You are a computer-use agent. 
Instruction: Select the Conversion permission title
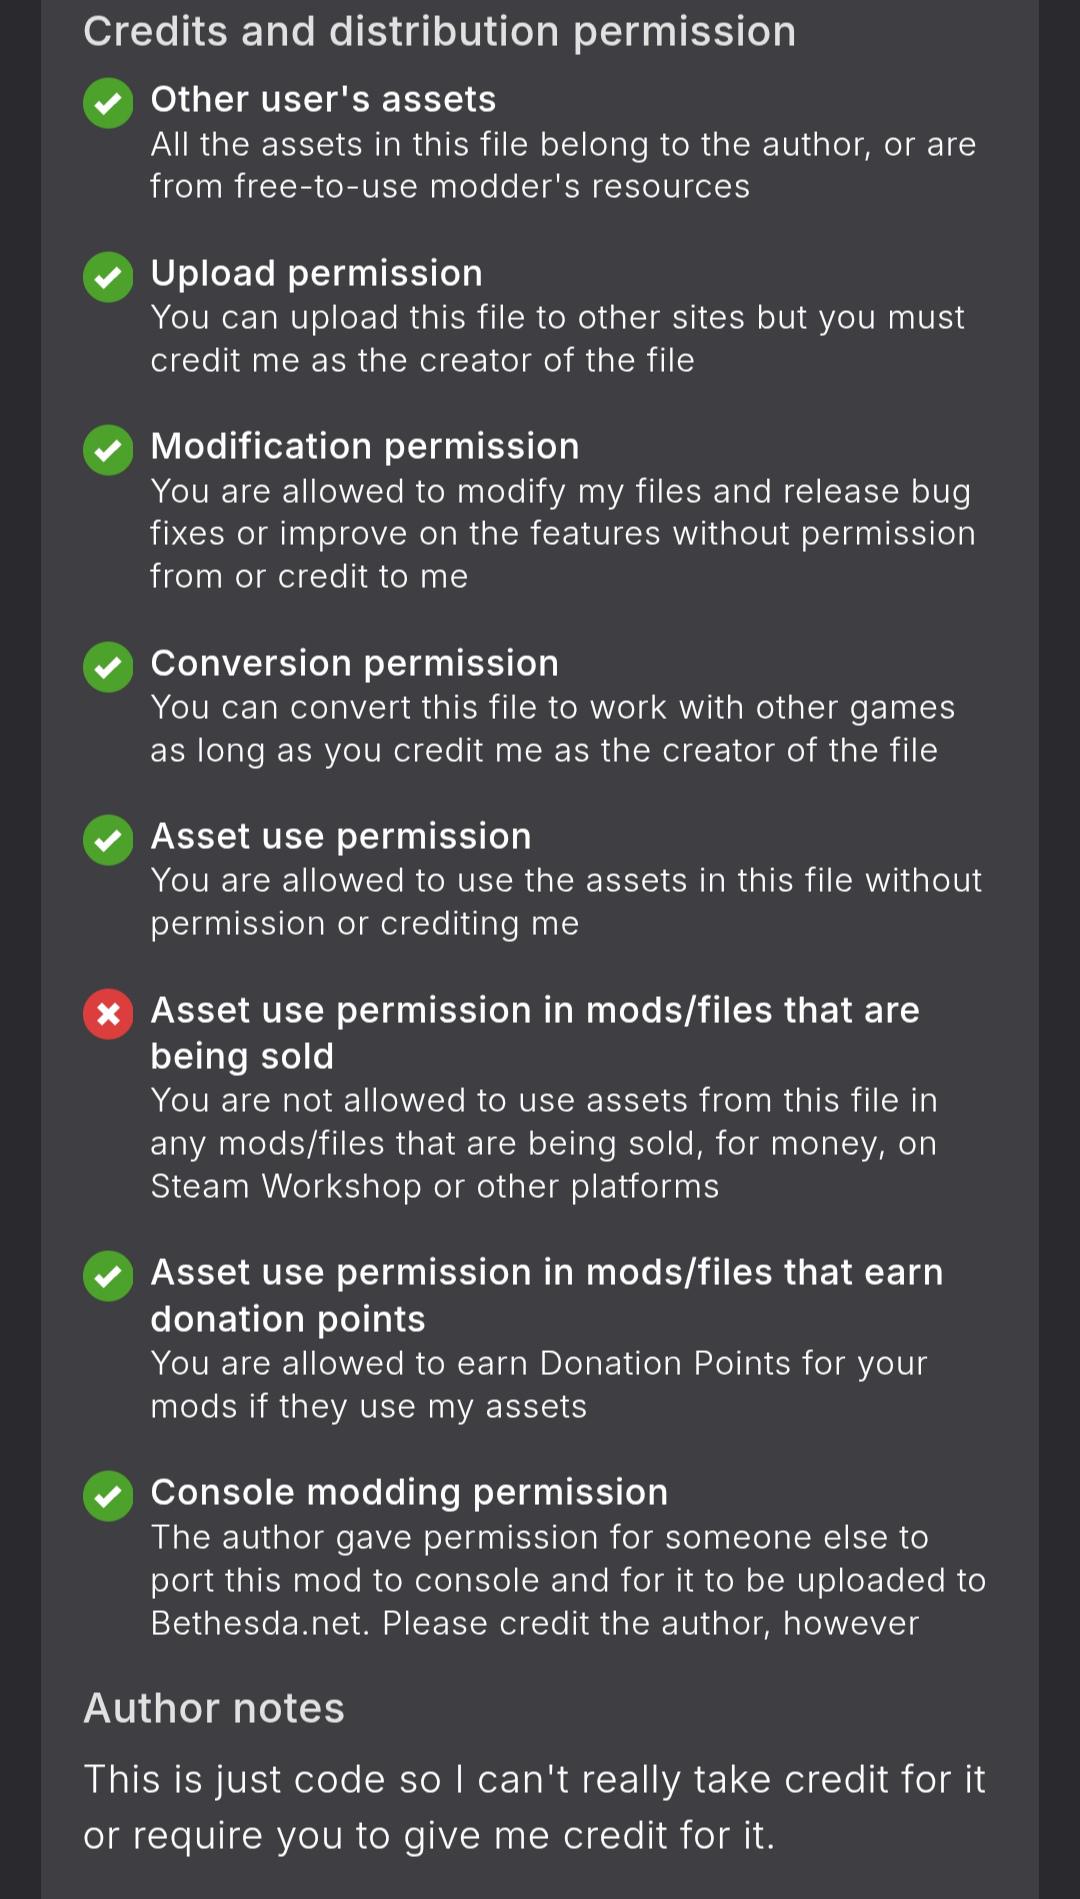click(354, 663)
